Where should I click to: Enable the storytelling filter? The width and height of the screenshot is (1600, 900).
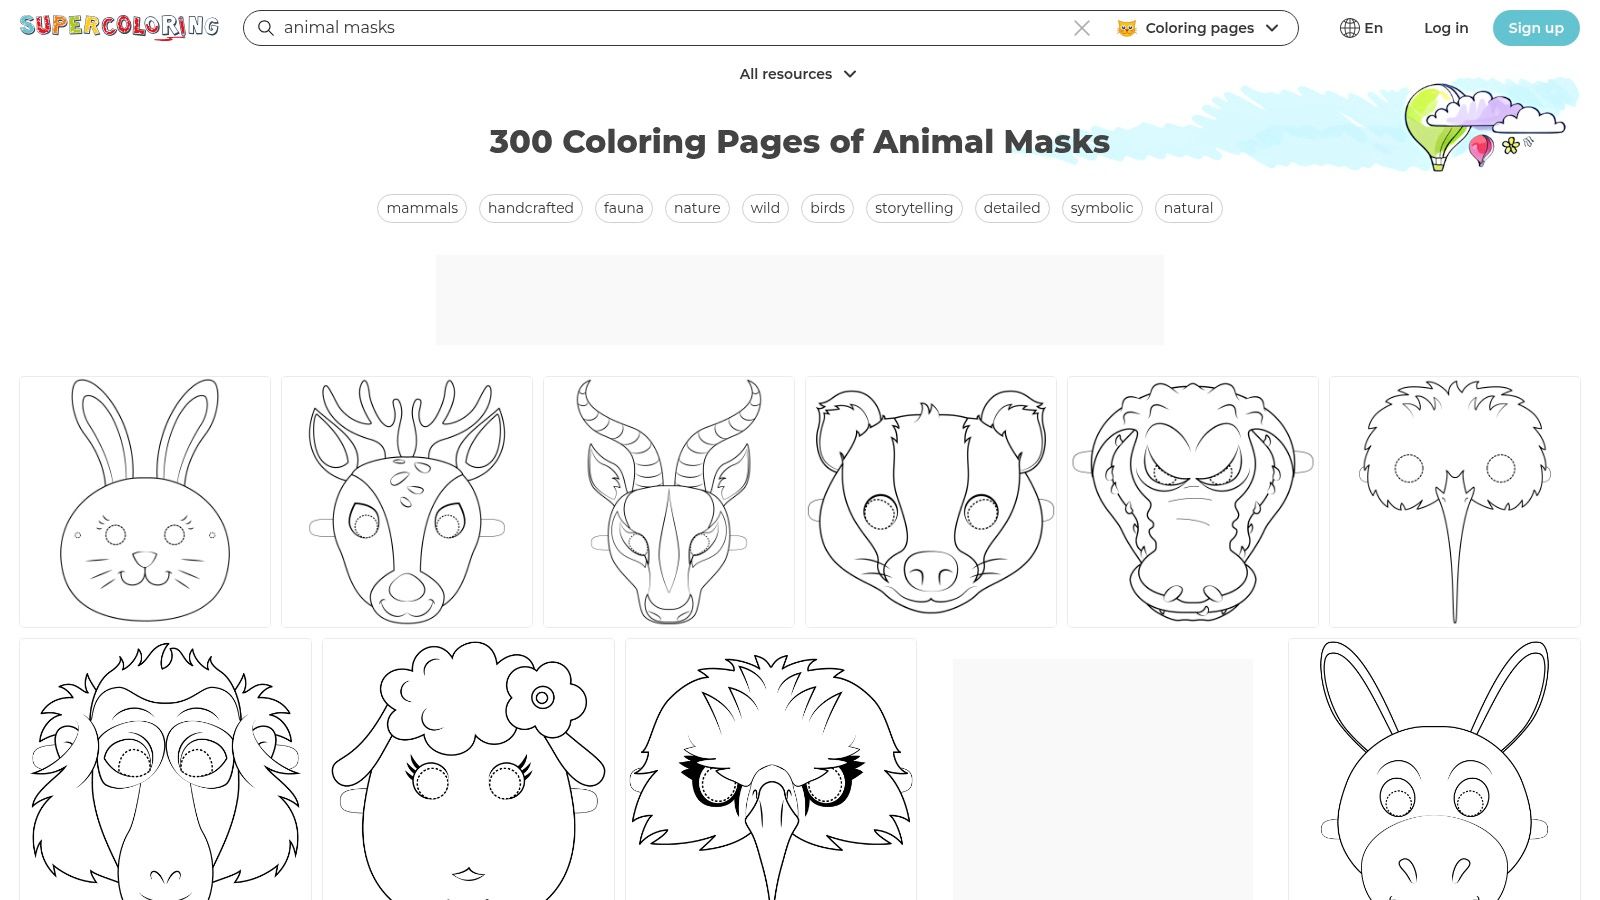913,208
